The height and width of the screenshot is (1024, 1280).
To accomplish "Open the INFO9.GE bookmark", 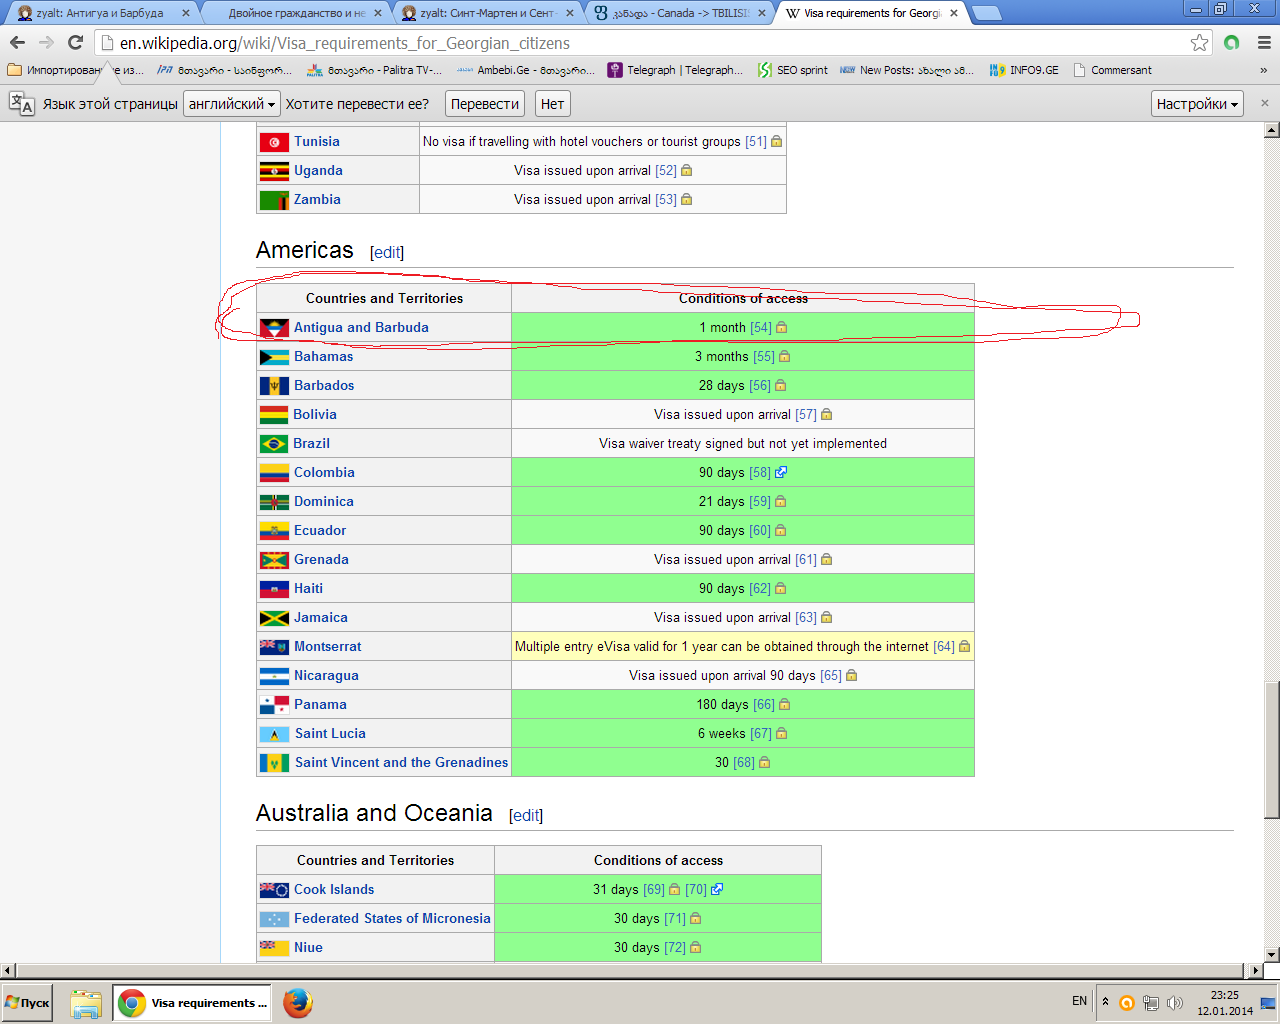I will [1024, 70].
